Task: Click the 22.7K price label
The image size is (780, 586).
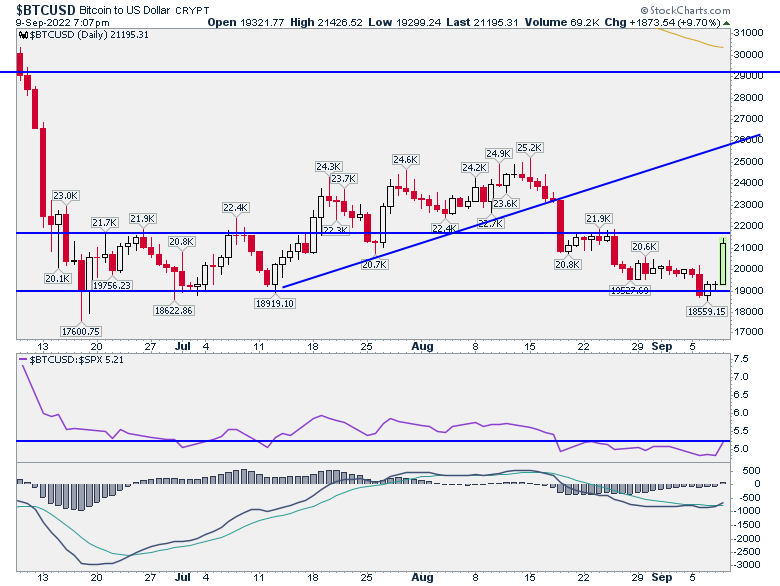Action: (491, 223)
